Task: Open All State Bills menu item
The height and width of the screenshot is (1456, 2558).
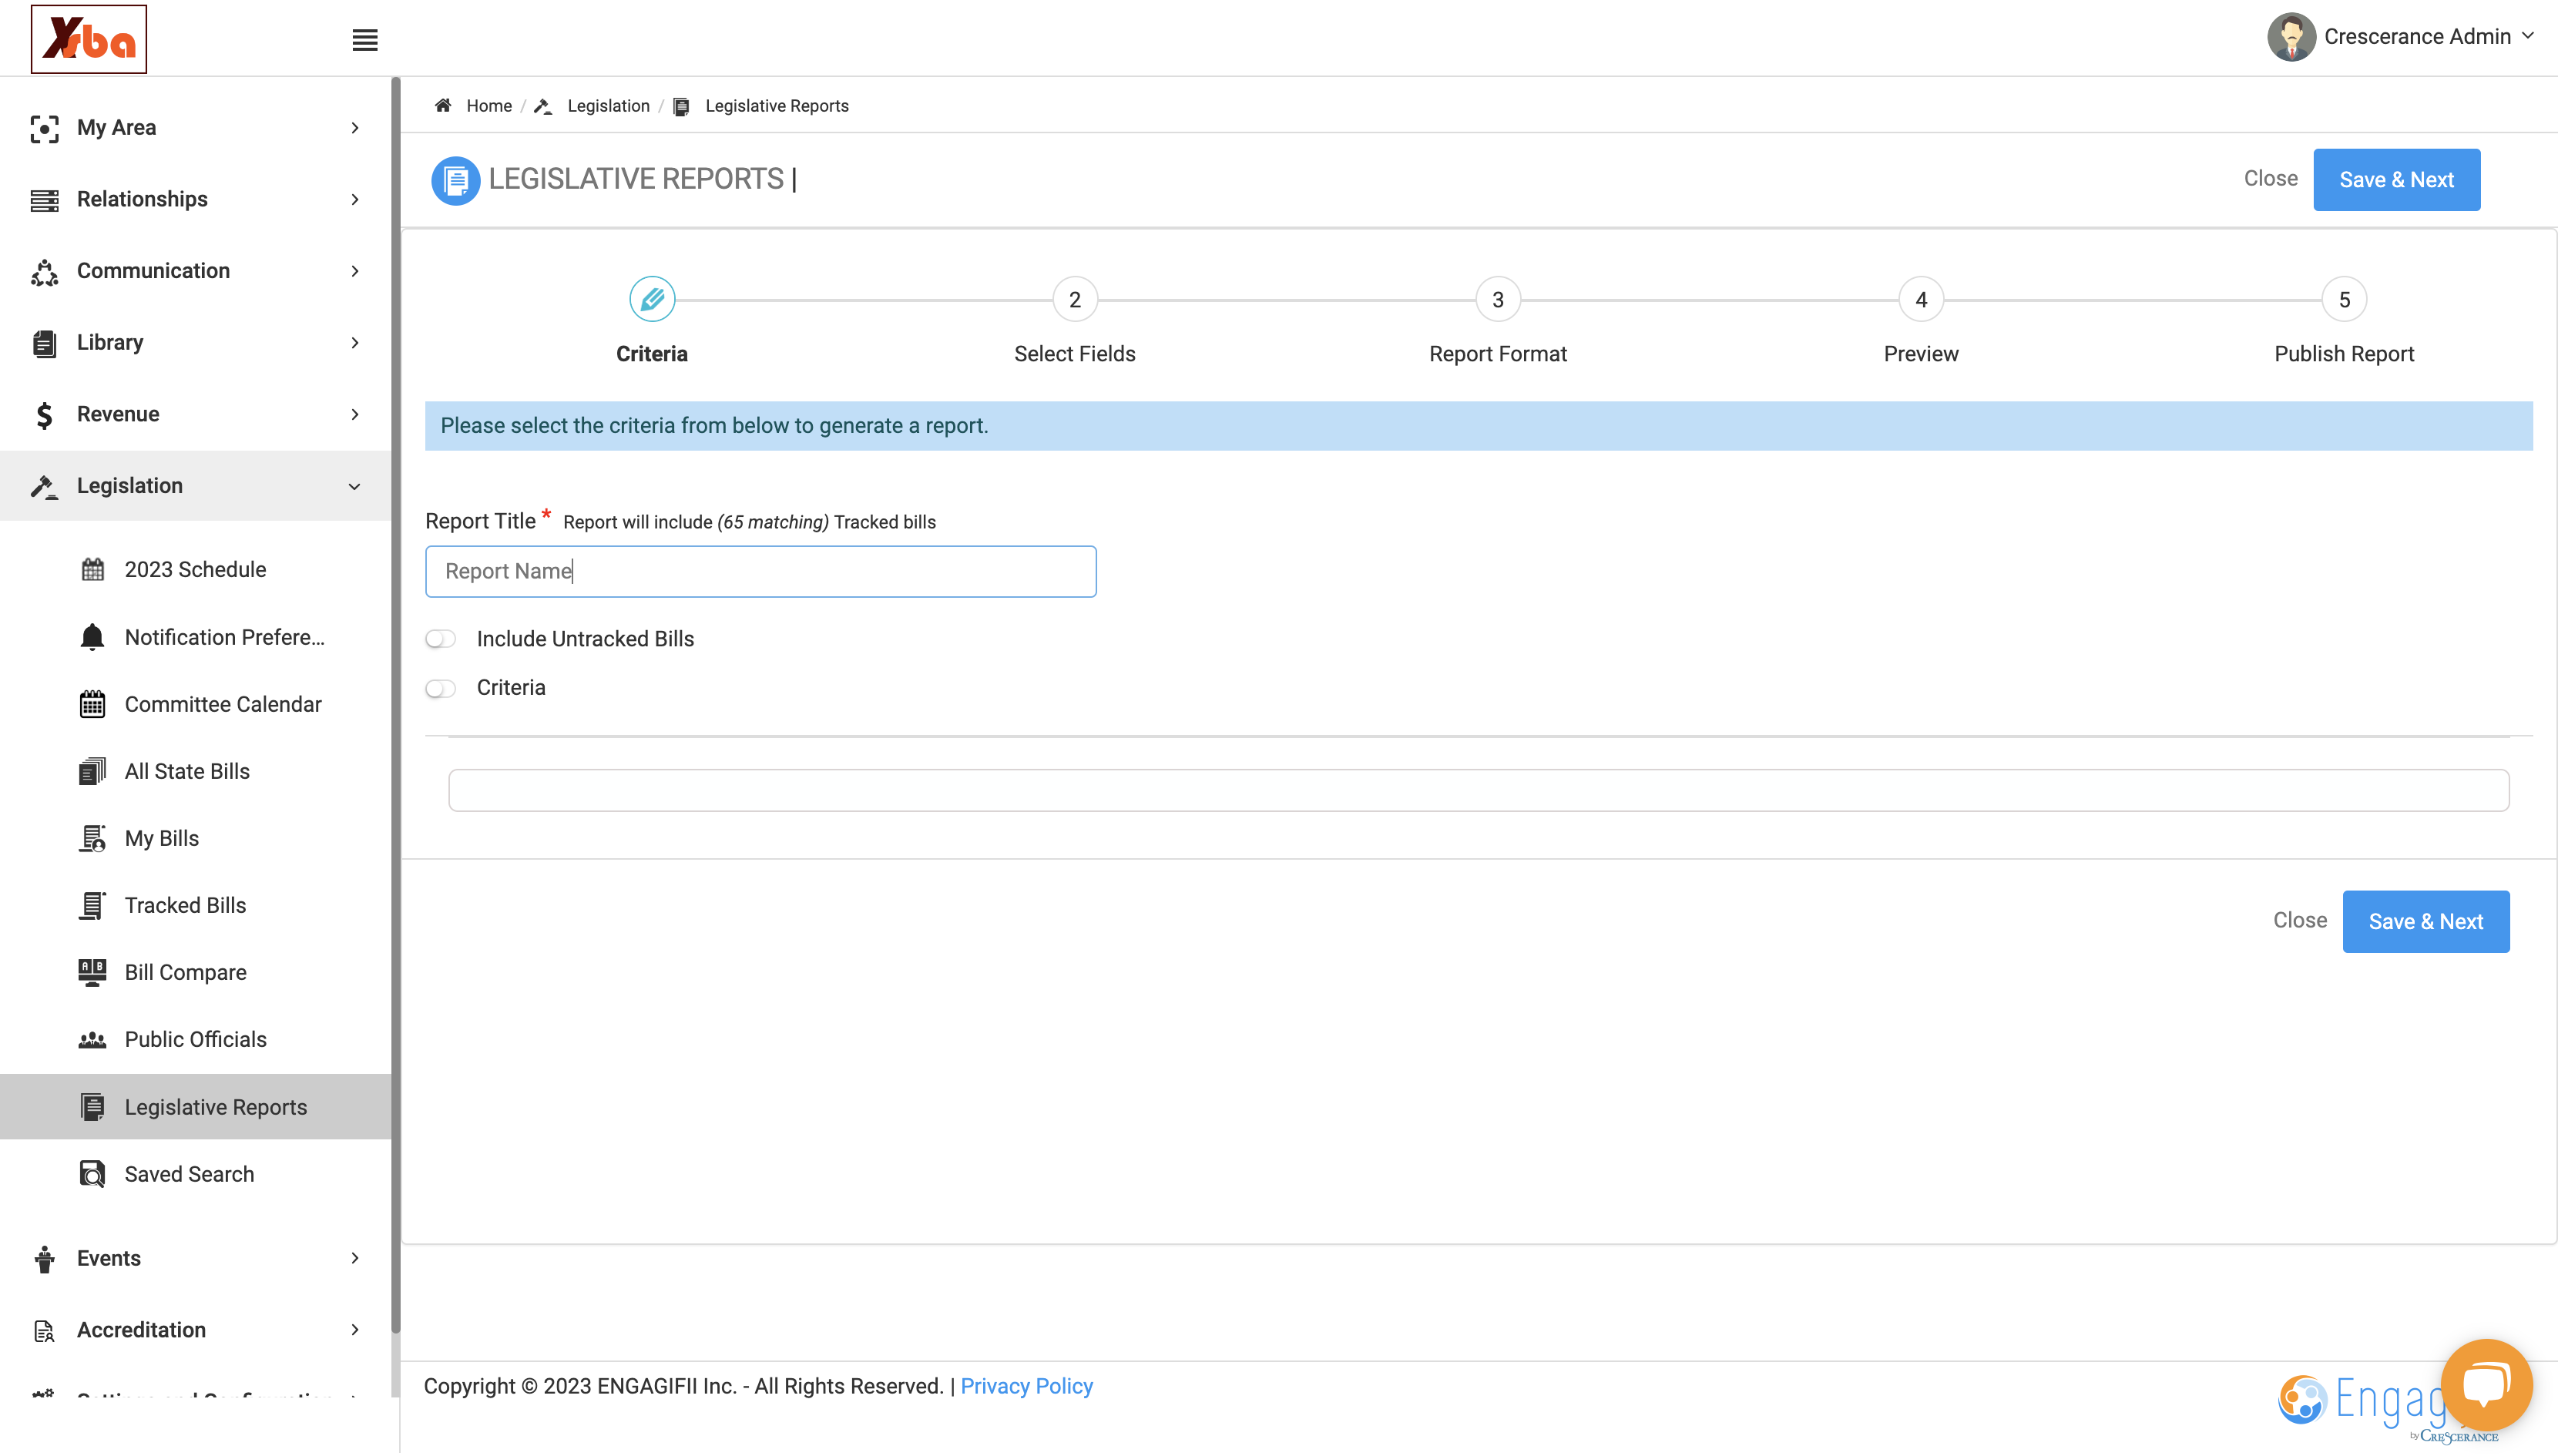Action: point(187,771)
